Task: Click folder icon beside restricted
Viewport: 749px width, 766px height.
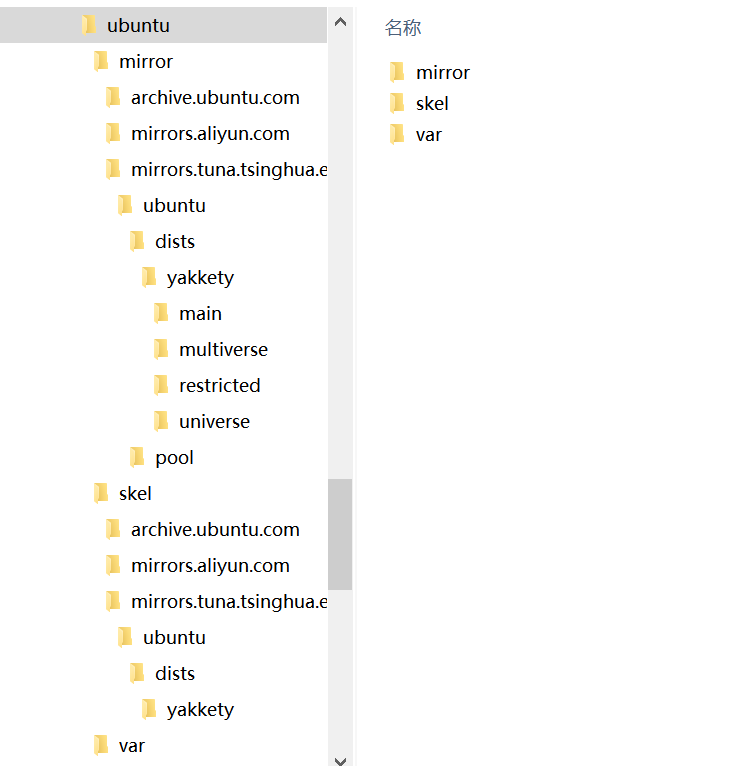Action: 161,385
